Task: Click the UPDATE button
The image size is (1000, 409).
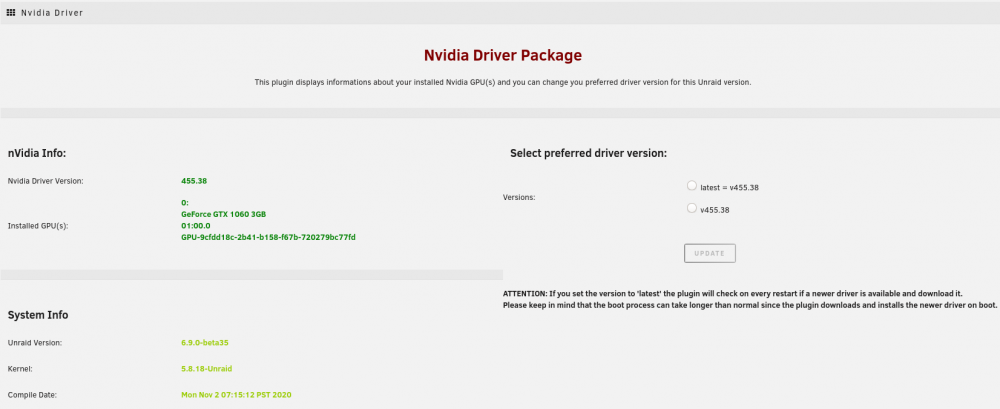Action: [x=710, y=253]
